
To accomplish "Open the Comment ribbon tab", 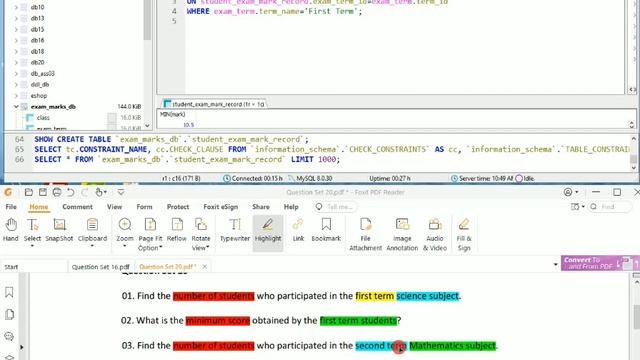I will [78, 207].
